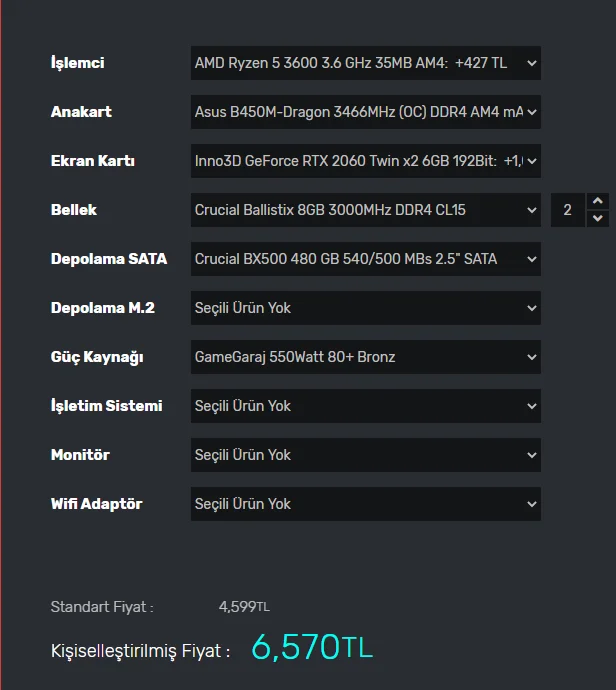The width and height of the screenshot is (616, 690).
Task: Click the Standart Fiyat label
Action: click(x=102, y=607)
